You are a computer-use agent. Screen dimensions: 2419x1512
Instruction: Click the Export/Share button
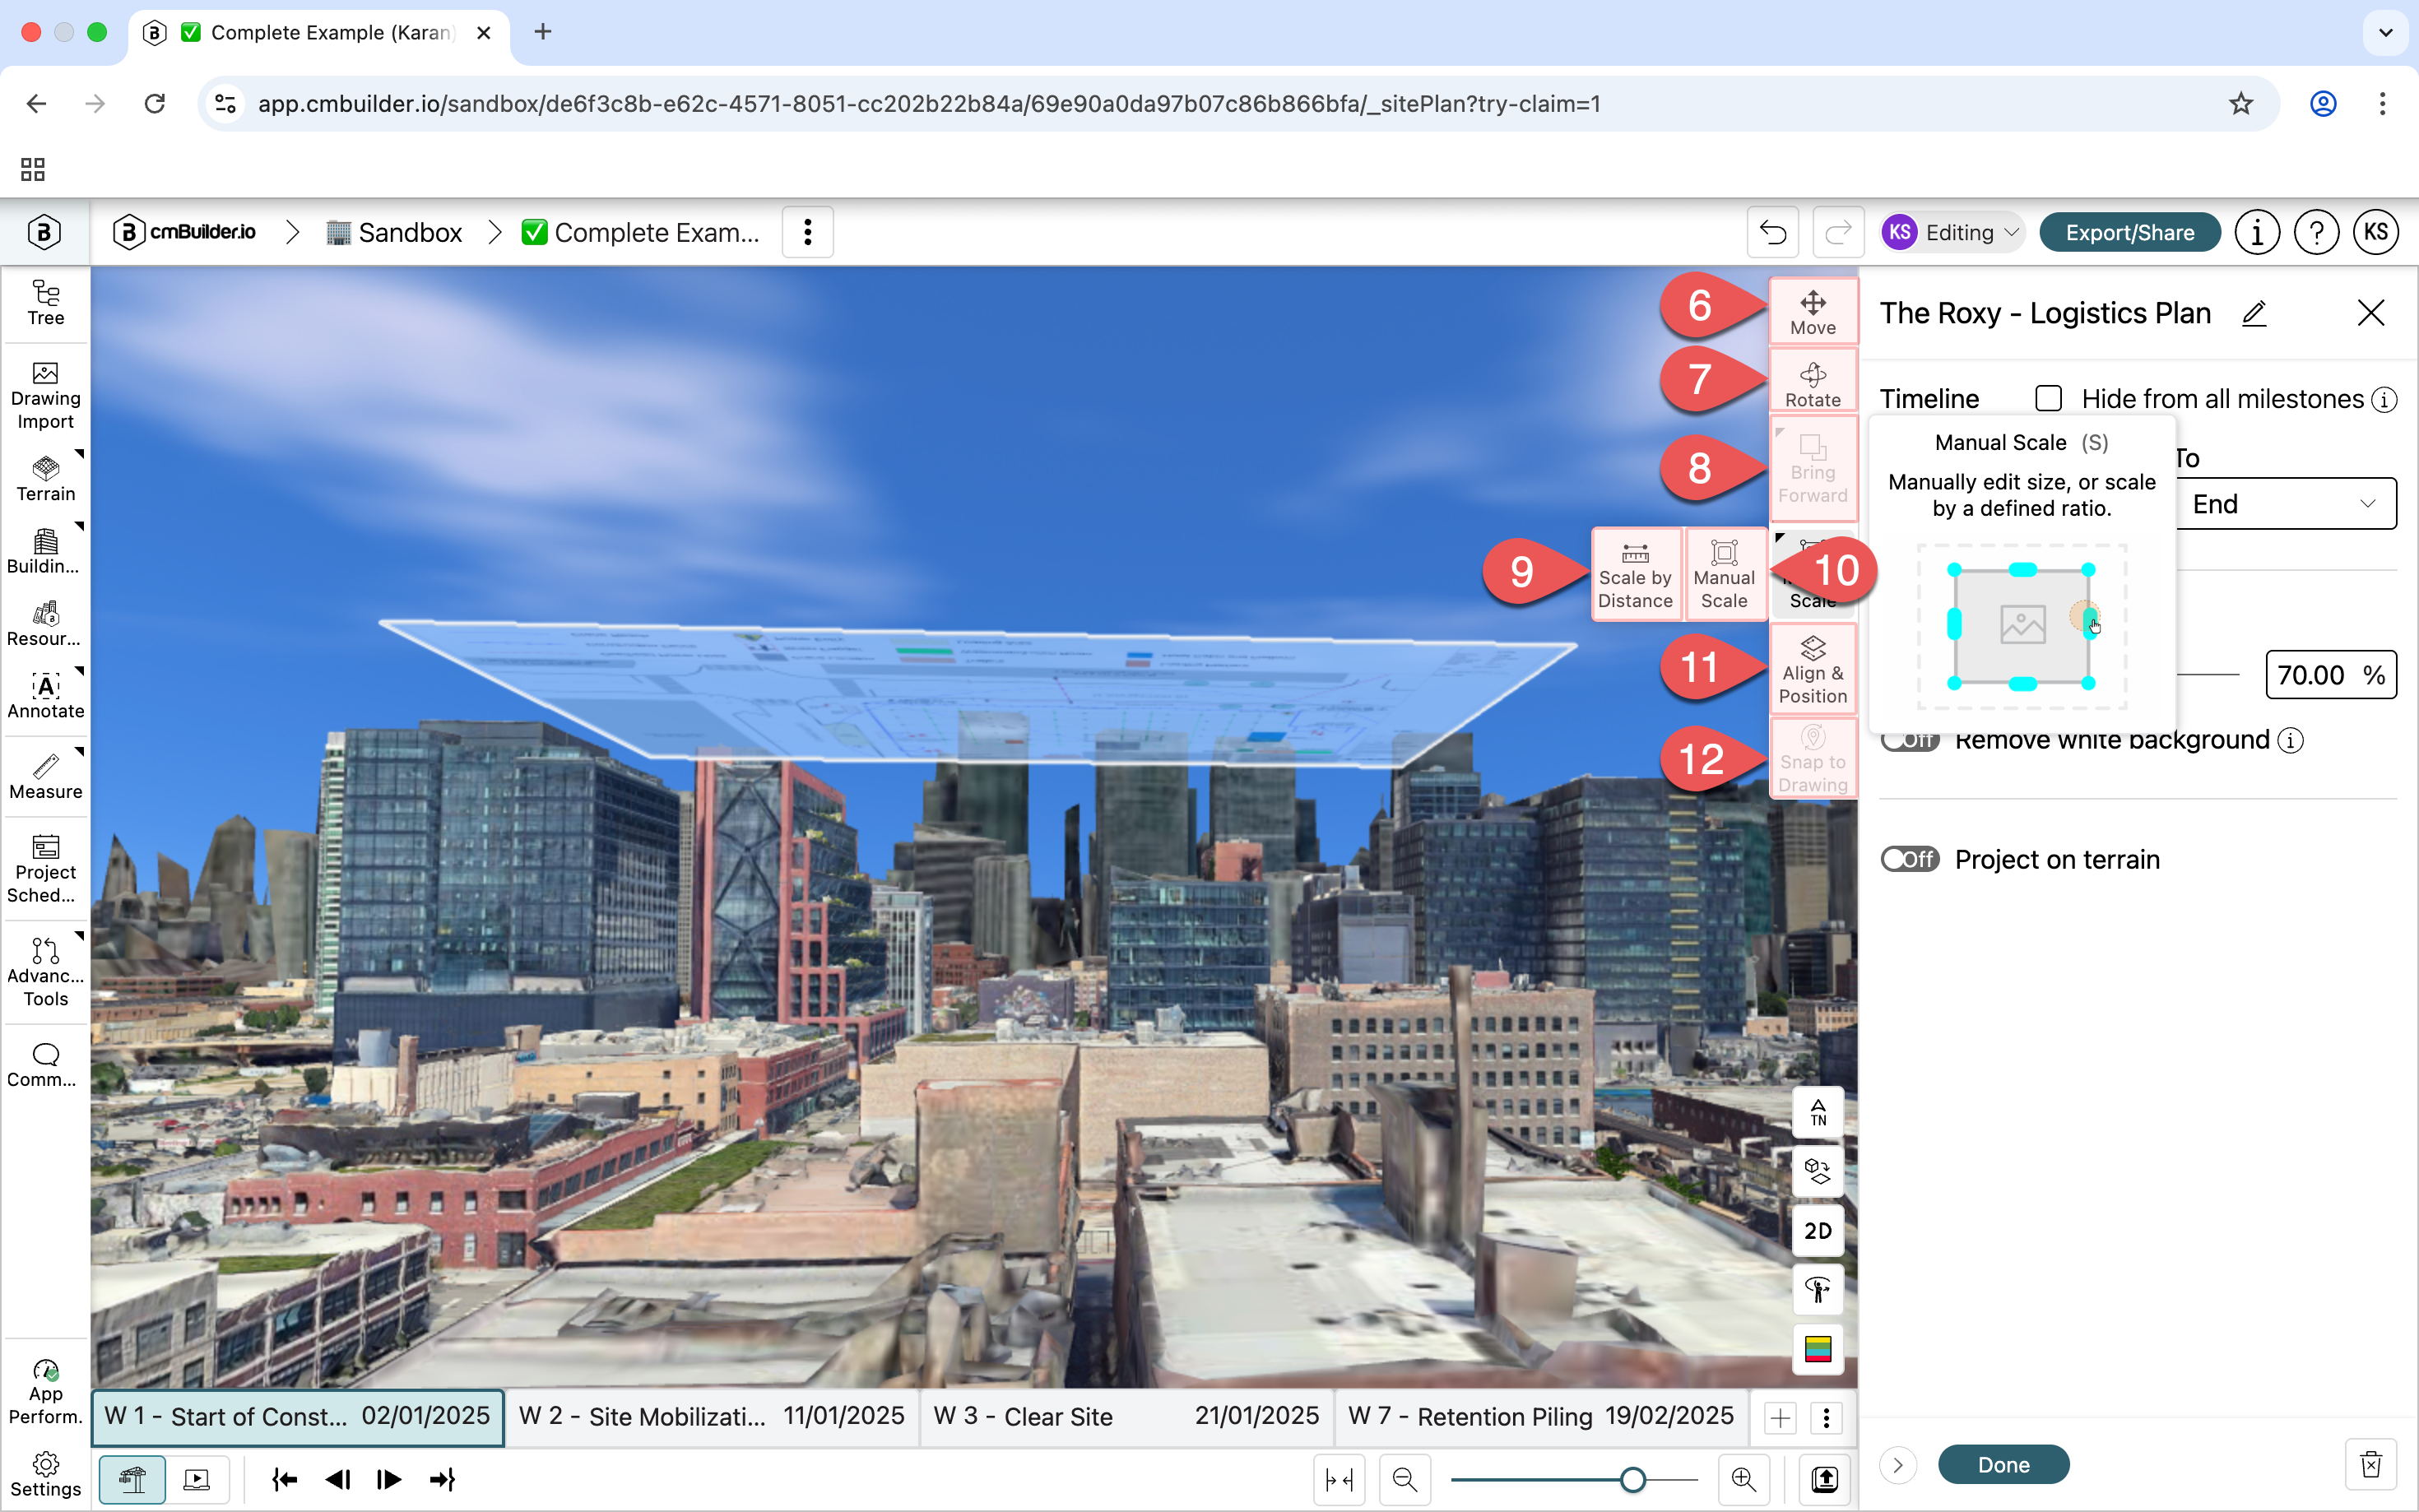pyautogui.click(x=2129, y=233)
